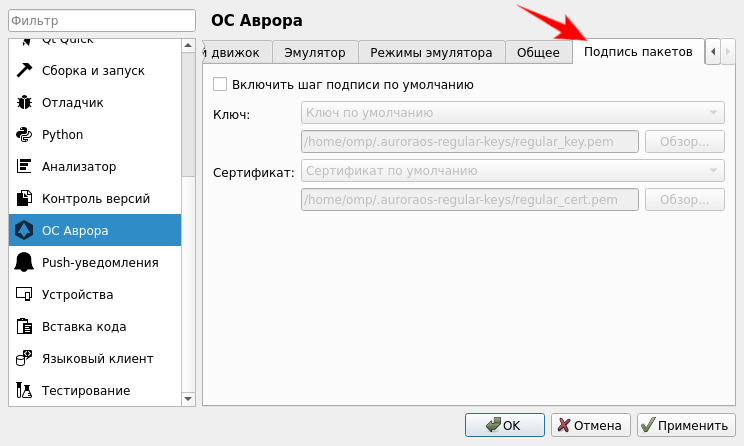
Task: Select the Устройства monitor icon
Action: (x=24, y=295)
